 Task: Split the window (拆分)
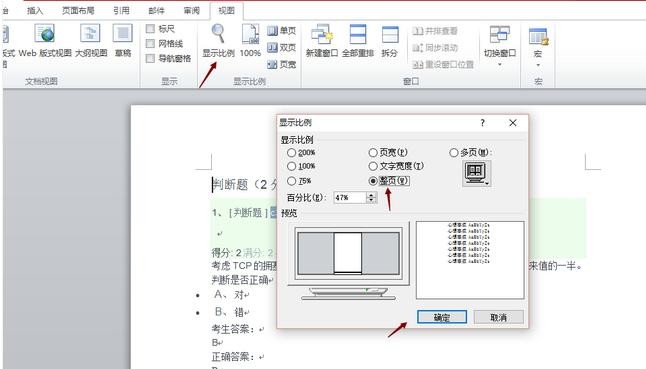(390, 40)
